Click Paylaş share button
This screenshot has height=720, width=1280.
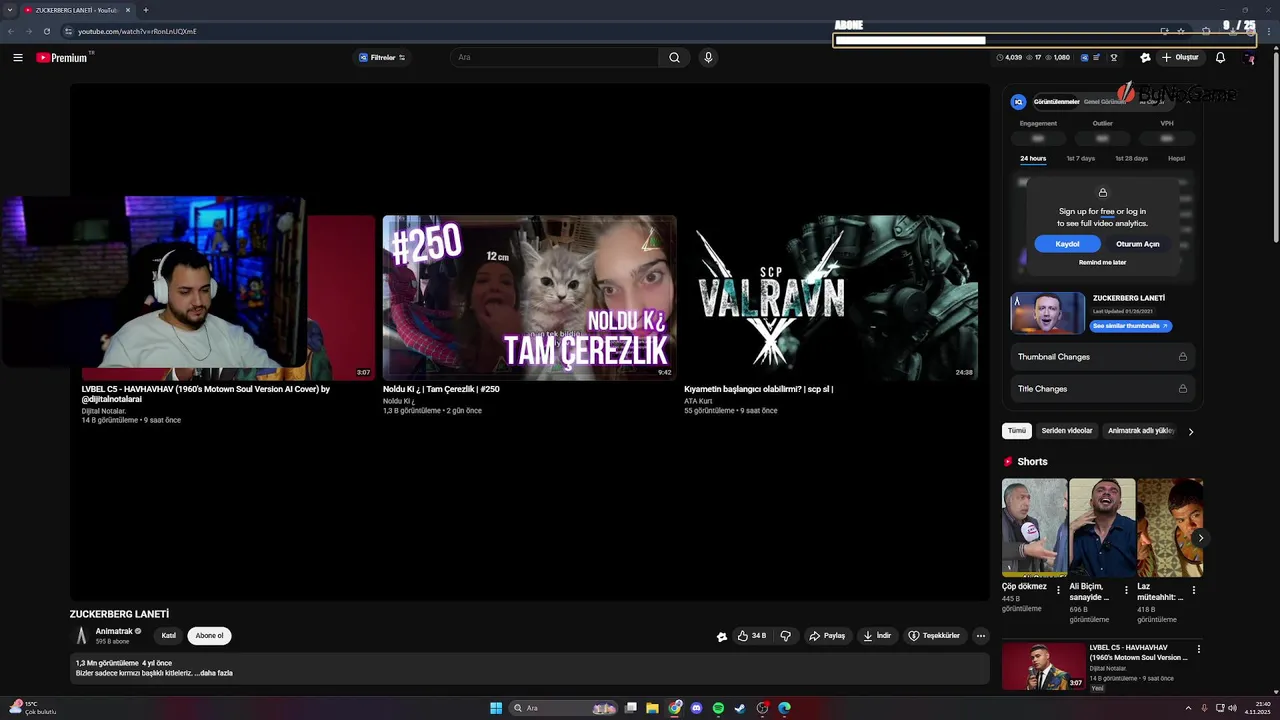[827, 636]
